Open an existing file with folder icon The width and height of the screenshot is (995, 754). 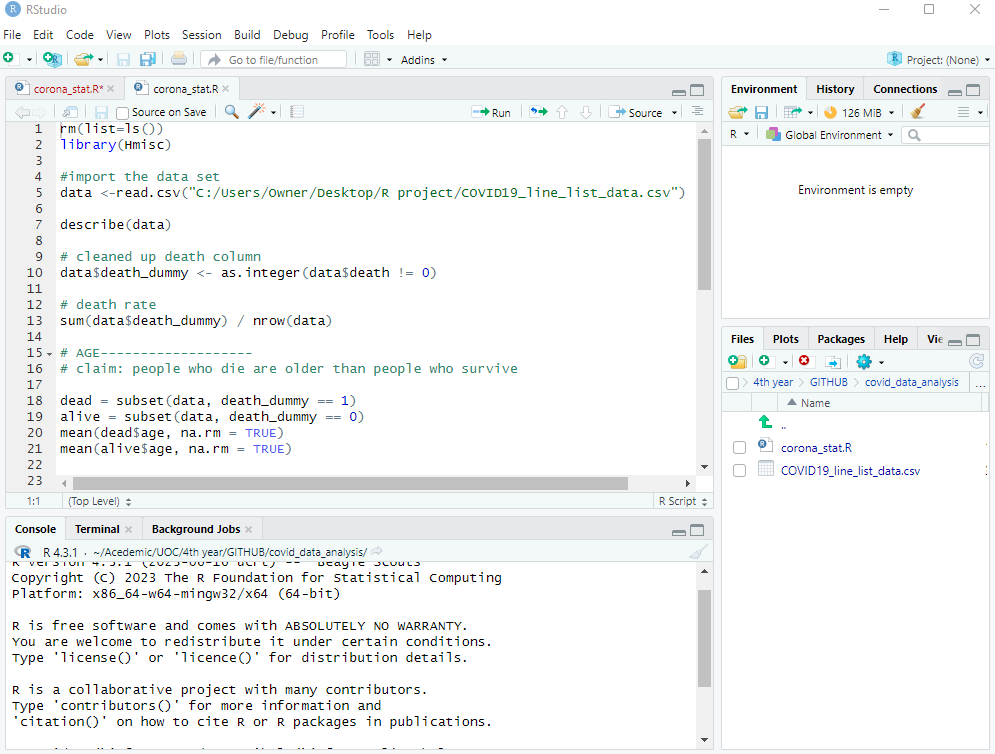pos(83,59)
